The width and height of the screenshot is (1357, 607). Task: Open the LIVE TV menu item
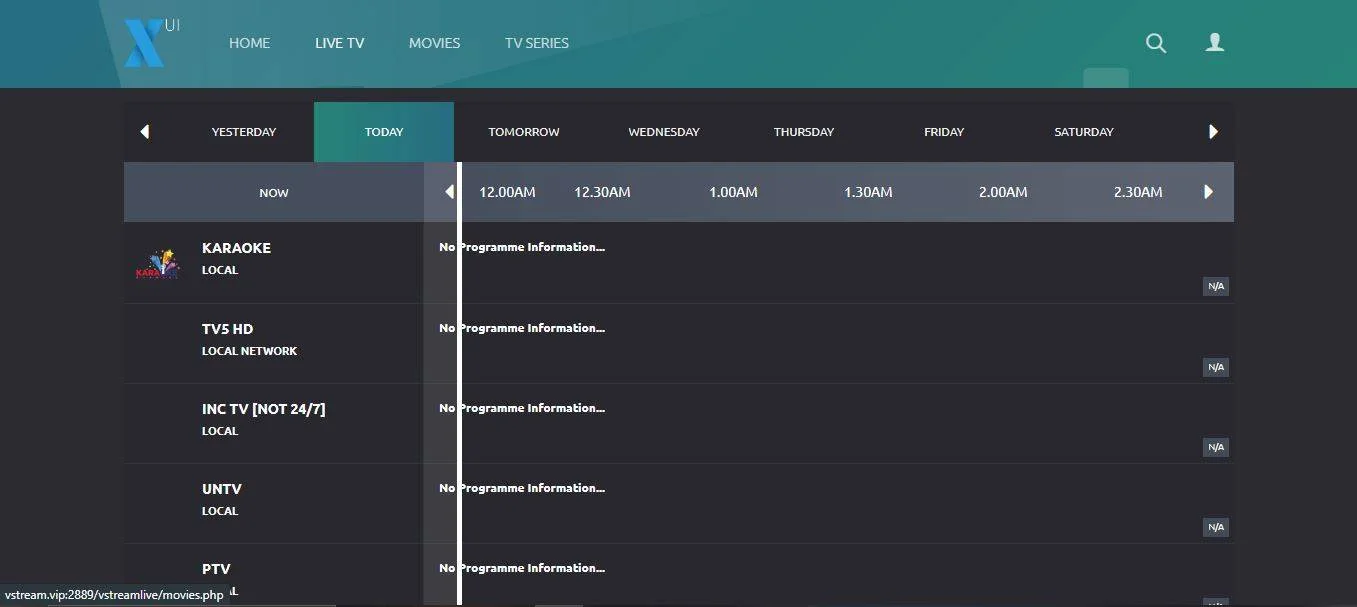point(339,43)
